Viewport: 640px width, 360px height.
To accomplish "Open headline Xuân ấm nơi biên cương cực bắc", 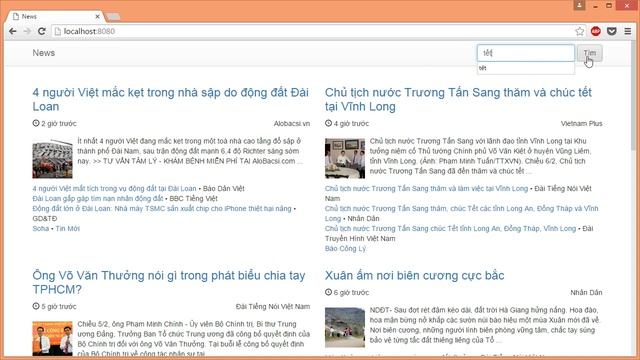I will coord(414,276).
